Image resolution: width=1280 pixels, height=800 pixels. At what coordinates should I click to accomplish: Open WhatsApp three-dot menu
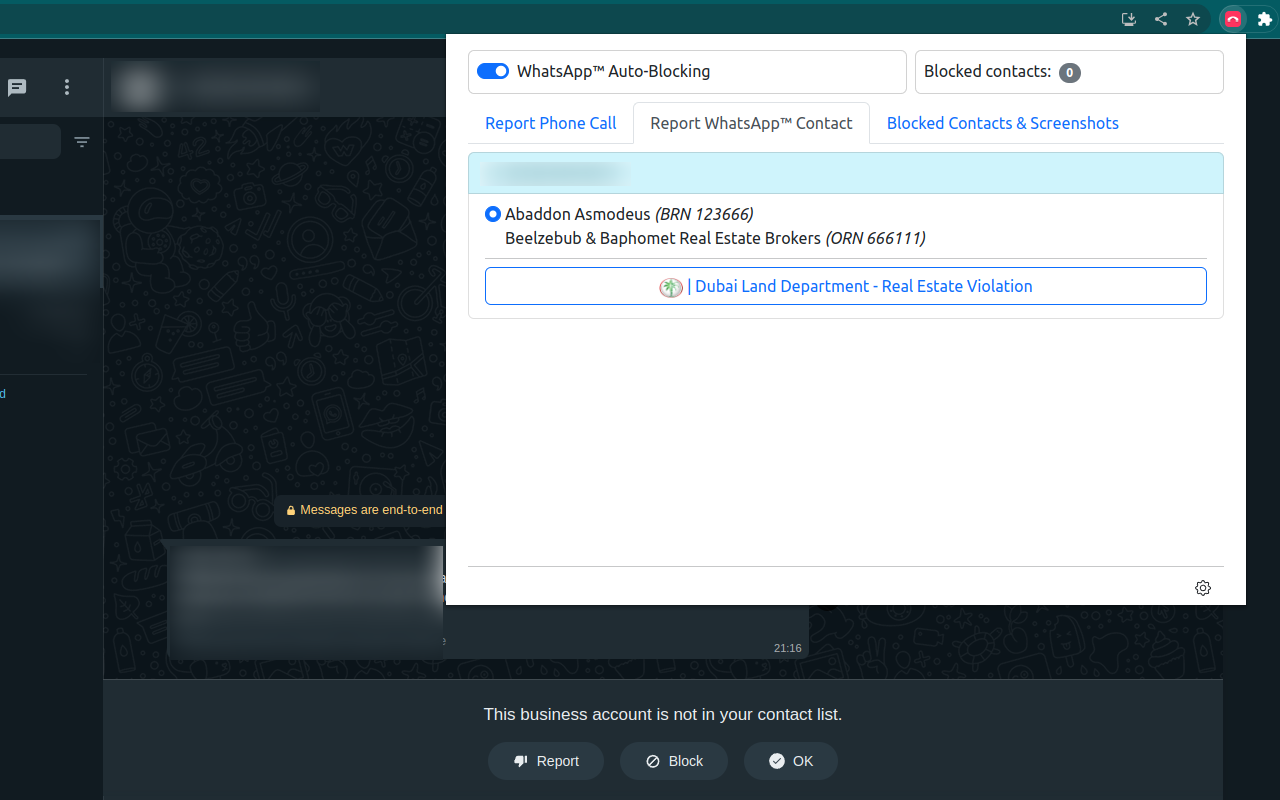point(67,87)
